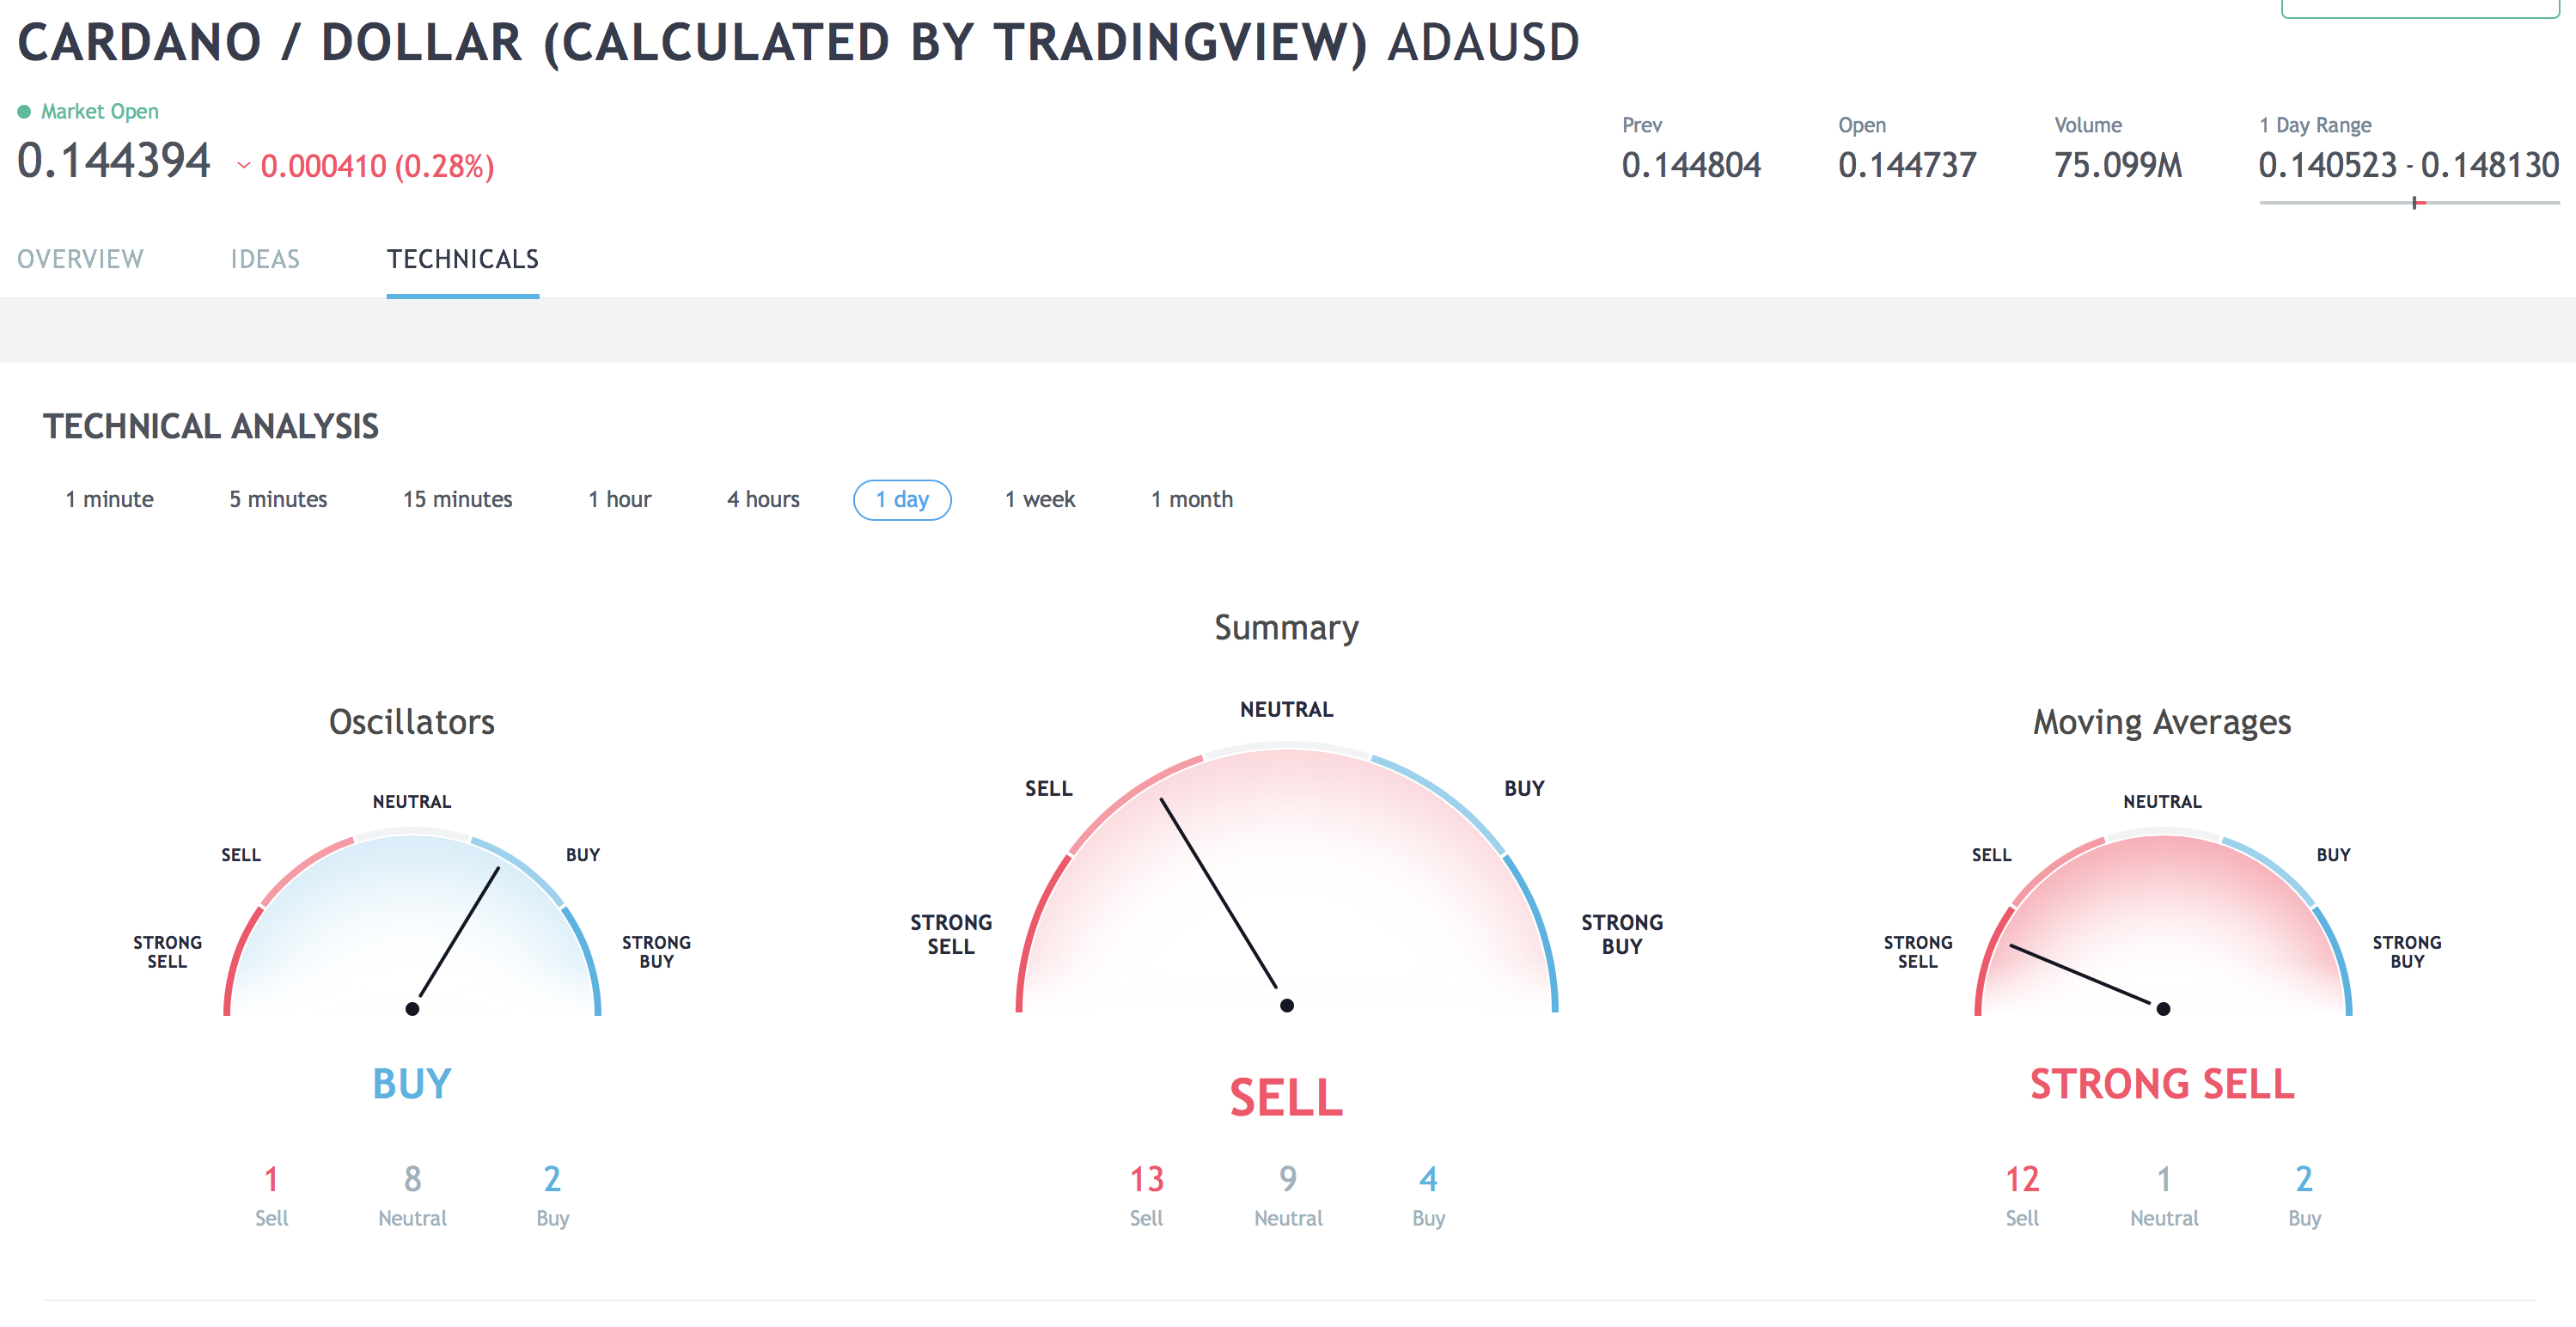Switch to the 15 minutes interval
The width and height of the screenshot is (2576, 1327).
(x=457, y=499)
